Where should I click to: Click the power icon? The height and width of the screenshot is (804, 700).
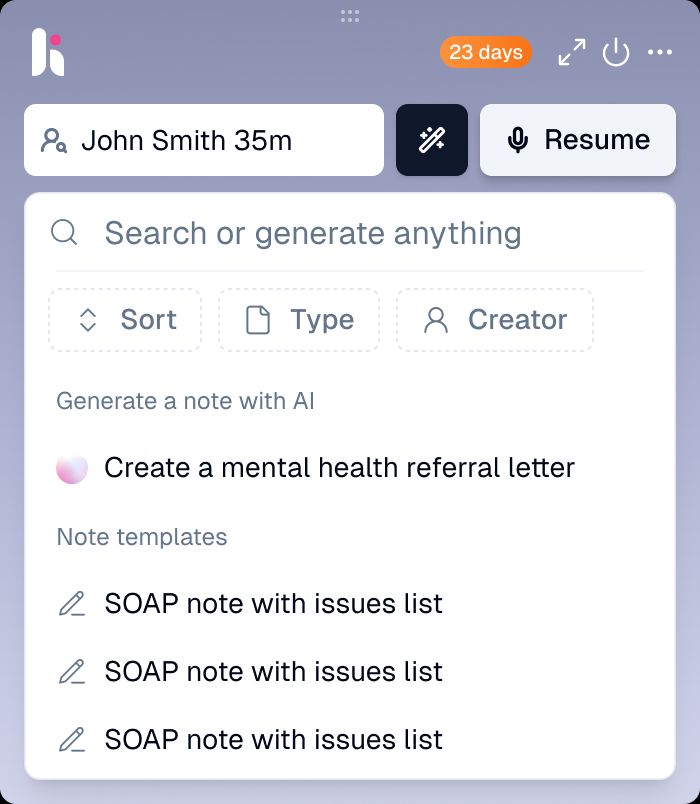pos(615,52)
